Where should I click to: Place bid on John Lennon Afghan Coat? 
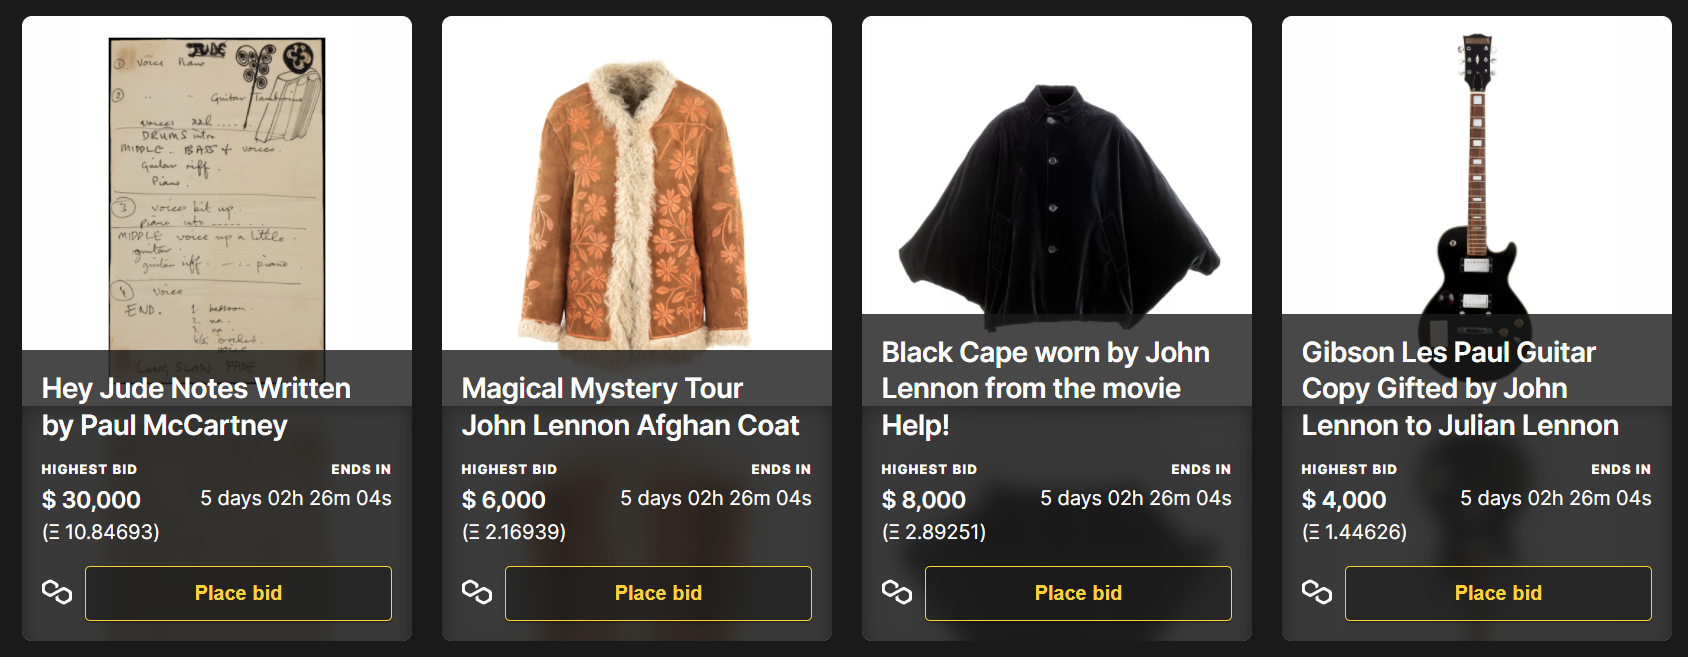(x=658, y=593)
